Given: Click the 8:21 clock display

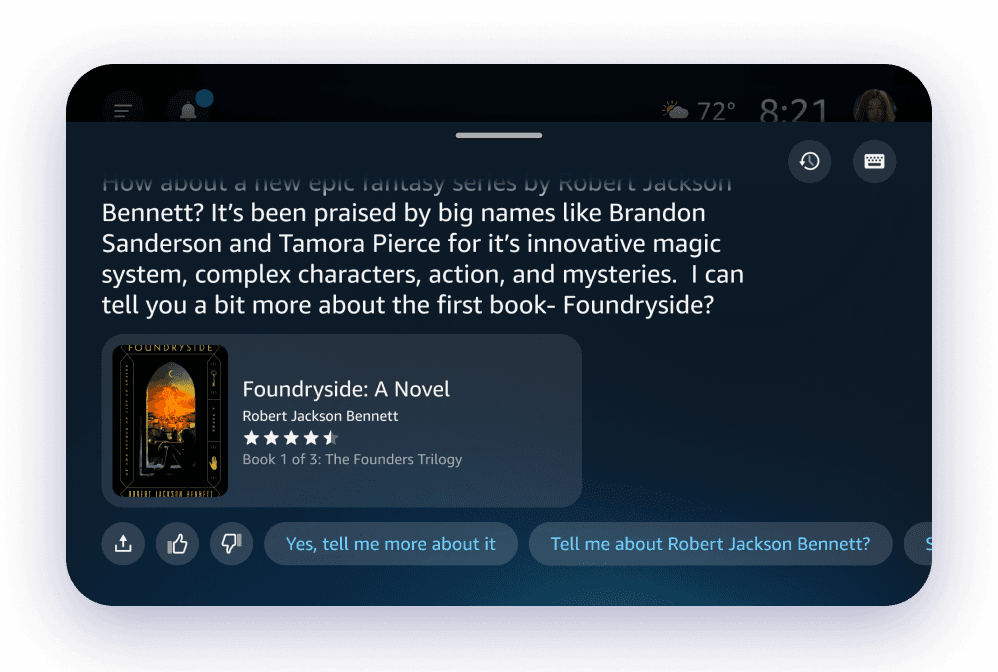Looking at the screenshot, I should click(x=794, y=110).
